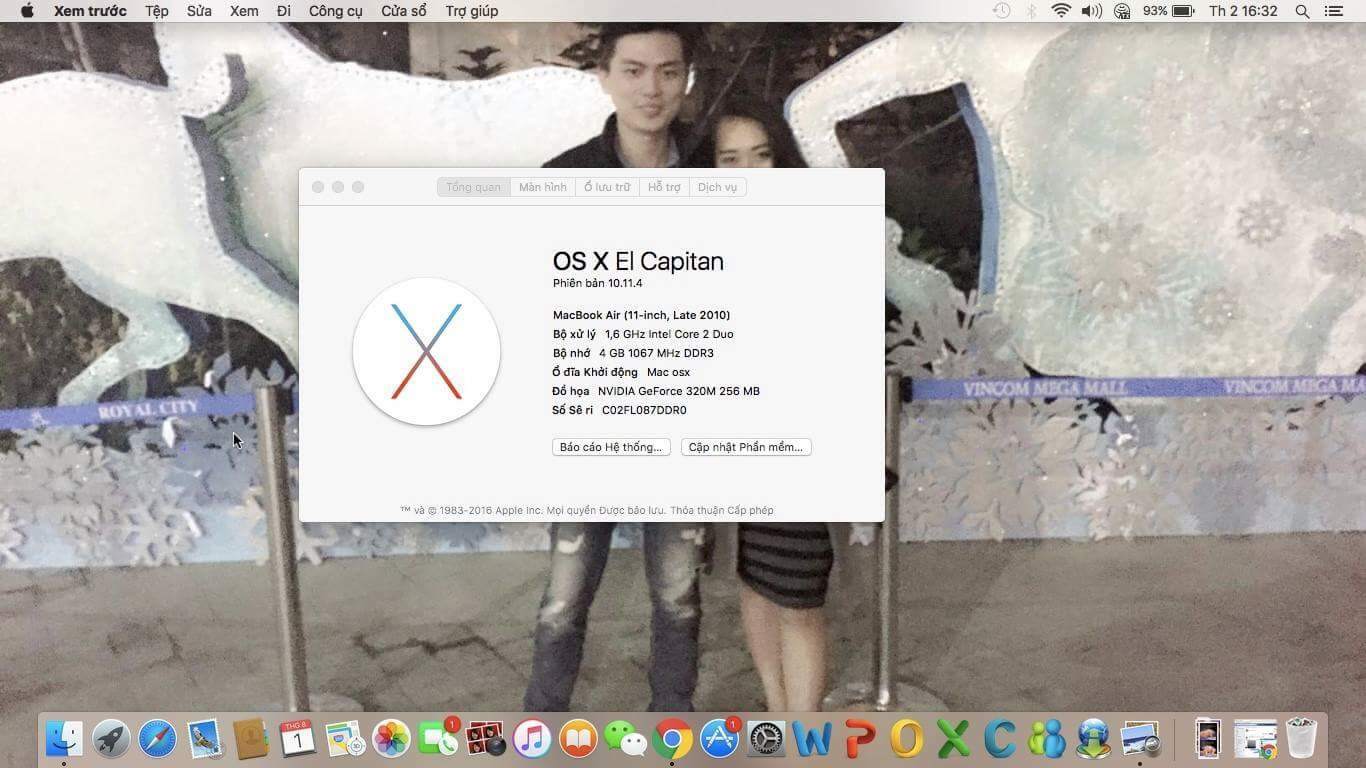The height and width of the screenshot is (768, 1366).
Task: Open Thỏa thuận Cấp phép link
Action: pos(721,510)
